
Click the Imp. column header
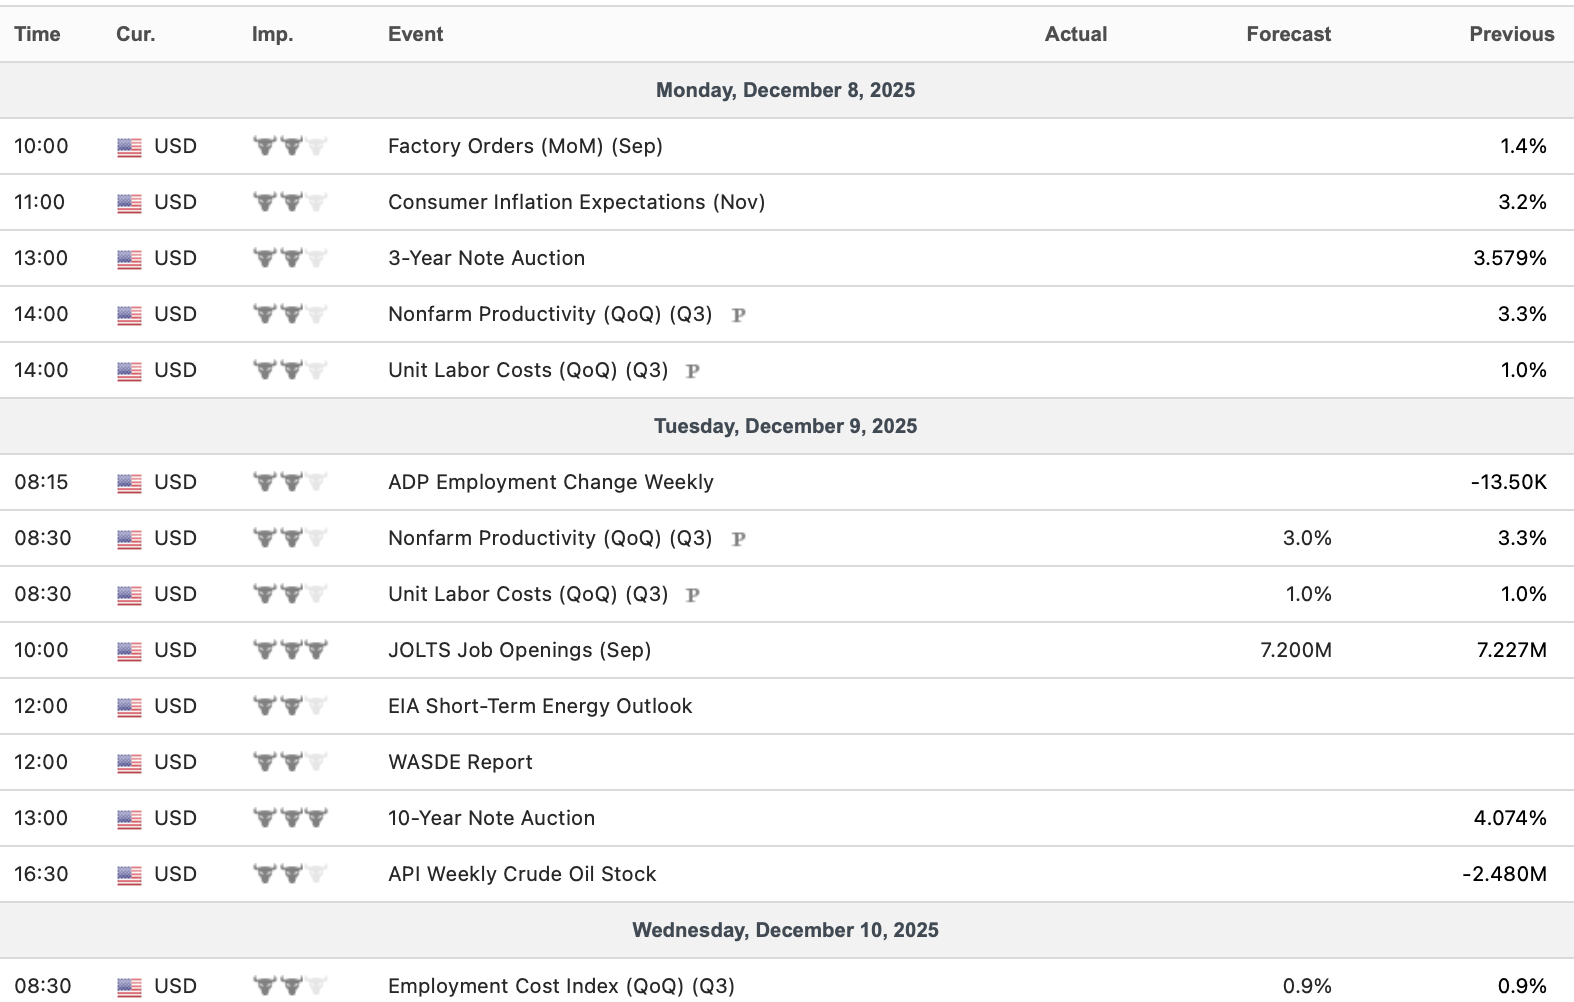tap(272, 34)
